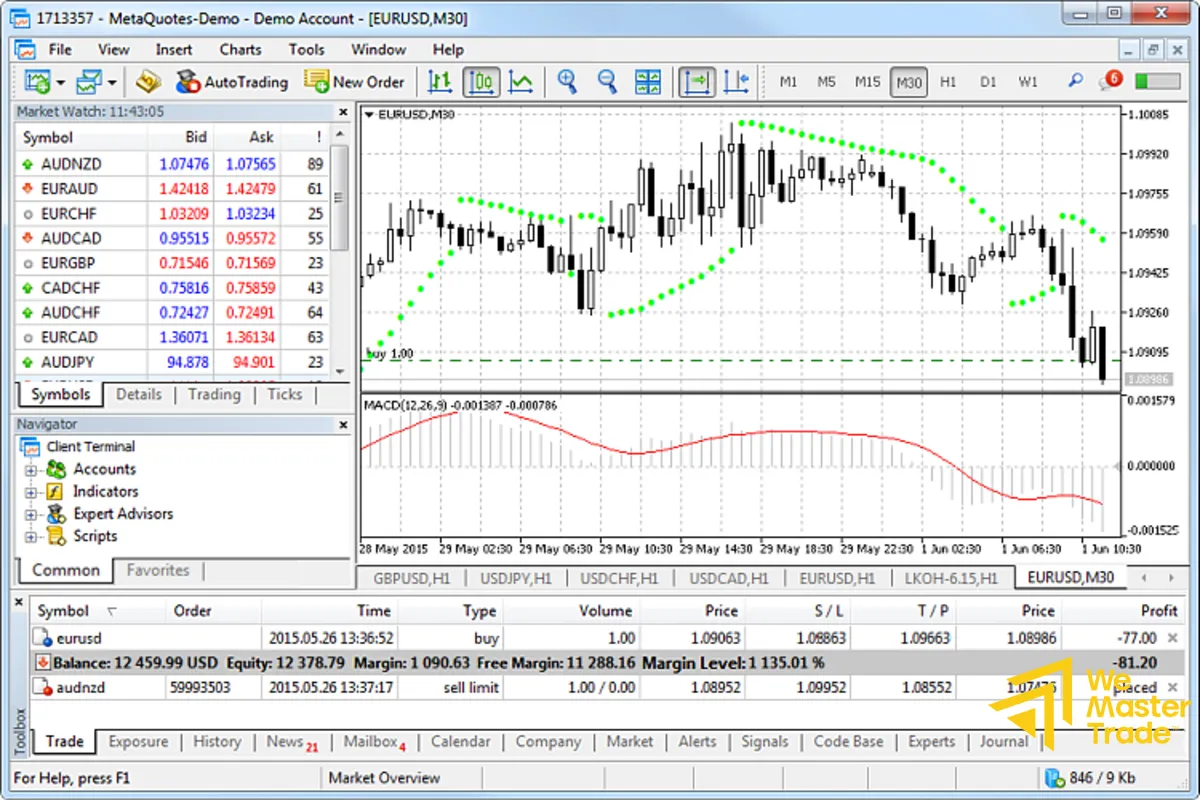
Task: Switch chart to bar chart display
Action: 441,82
